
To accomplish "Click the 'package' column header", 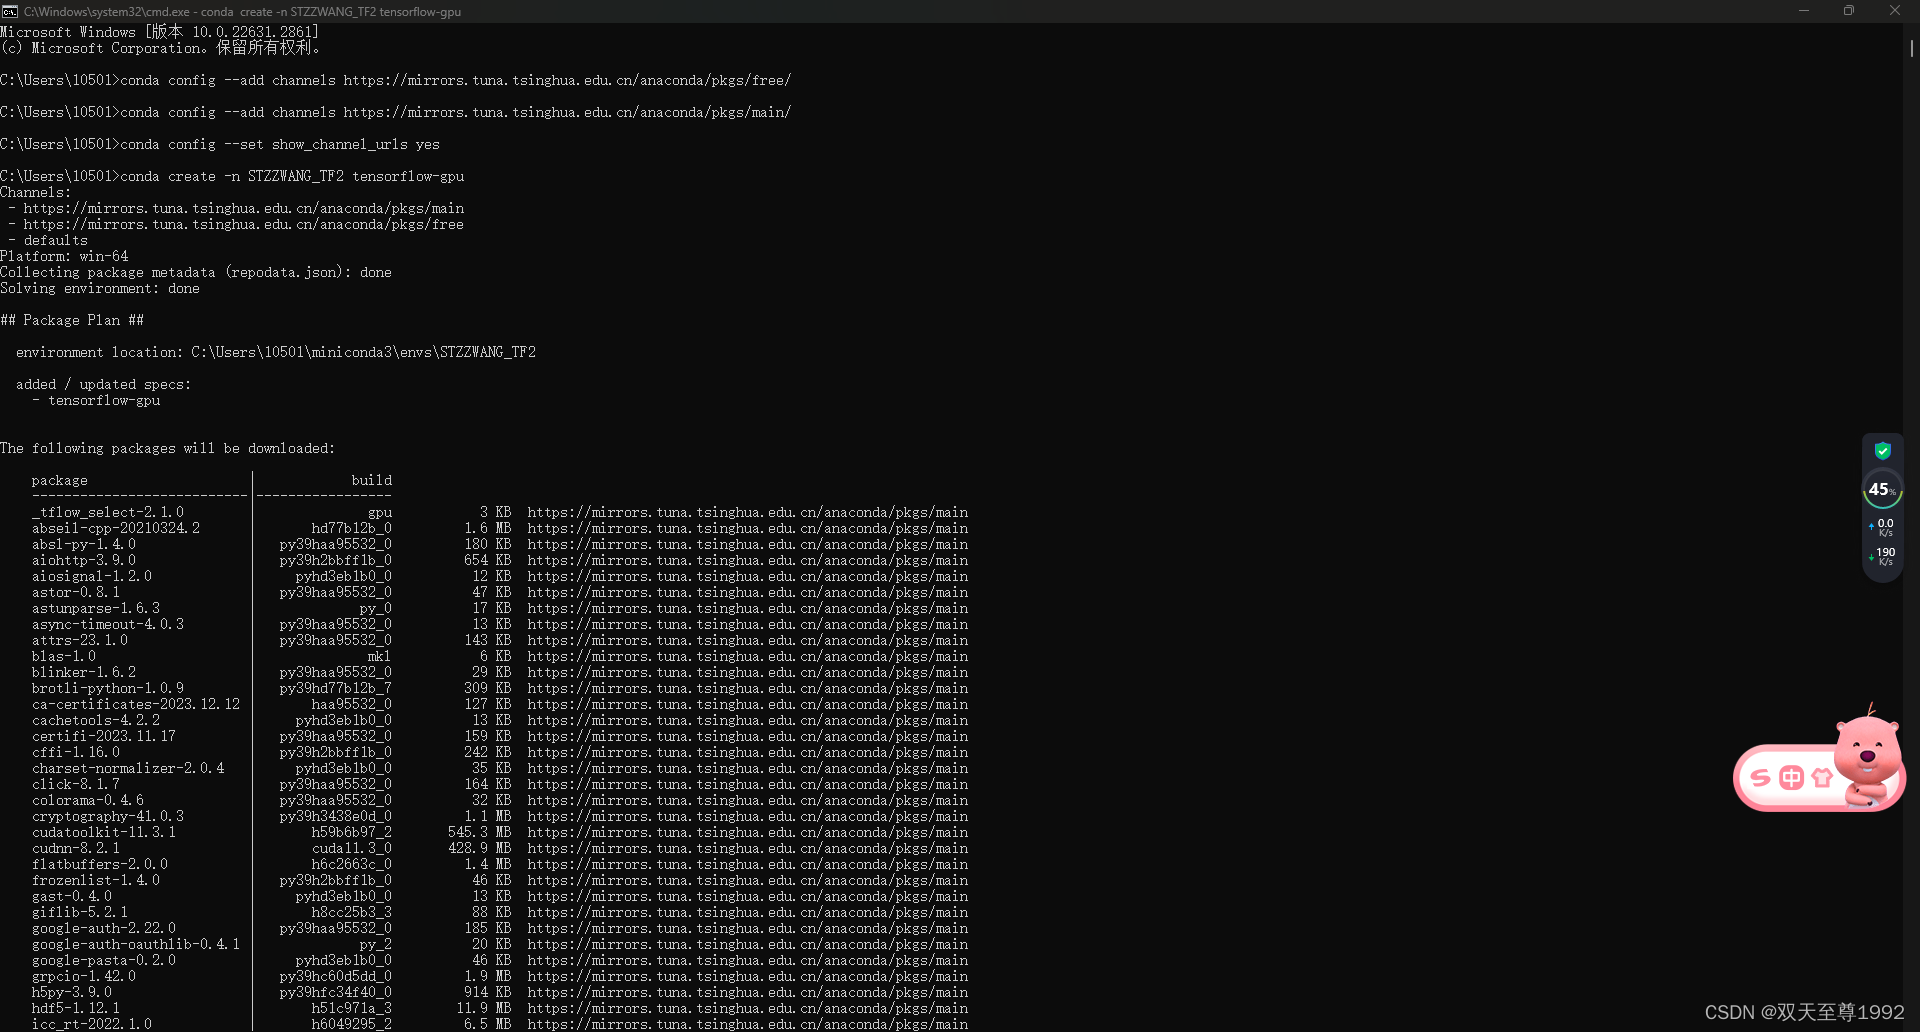I will coord(60,480).
